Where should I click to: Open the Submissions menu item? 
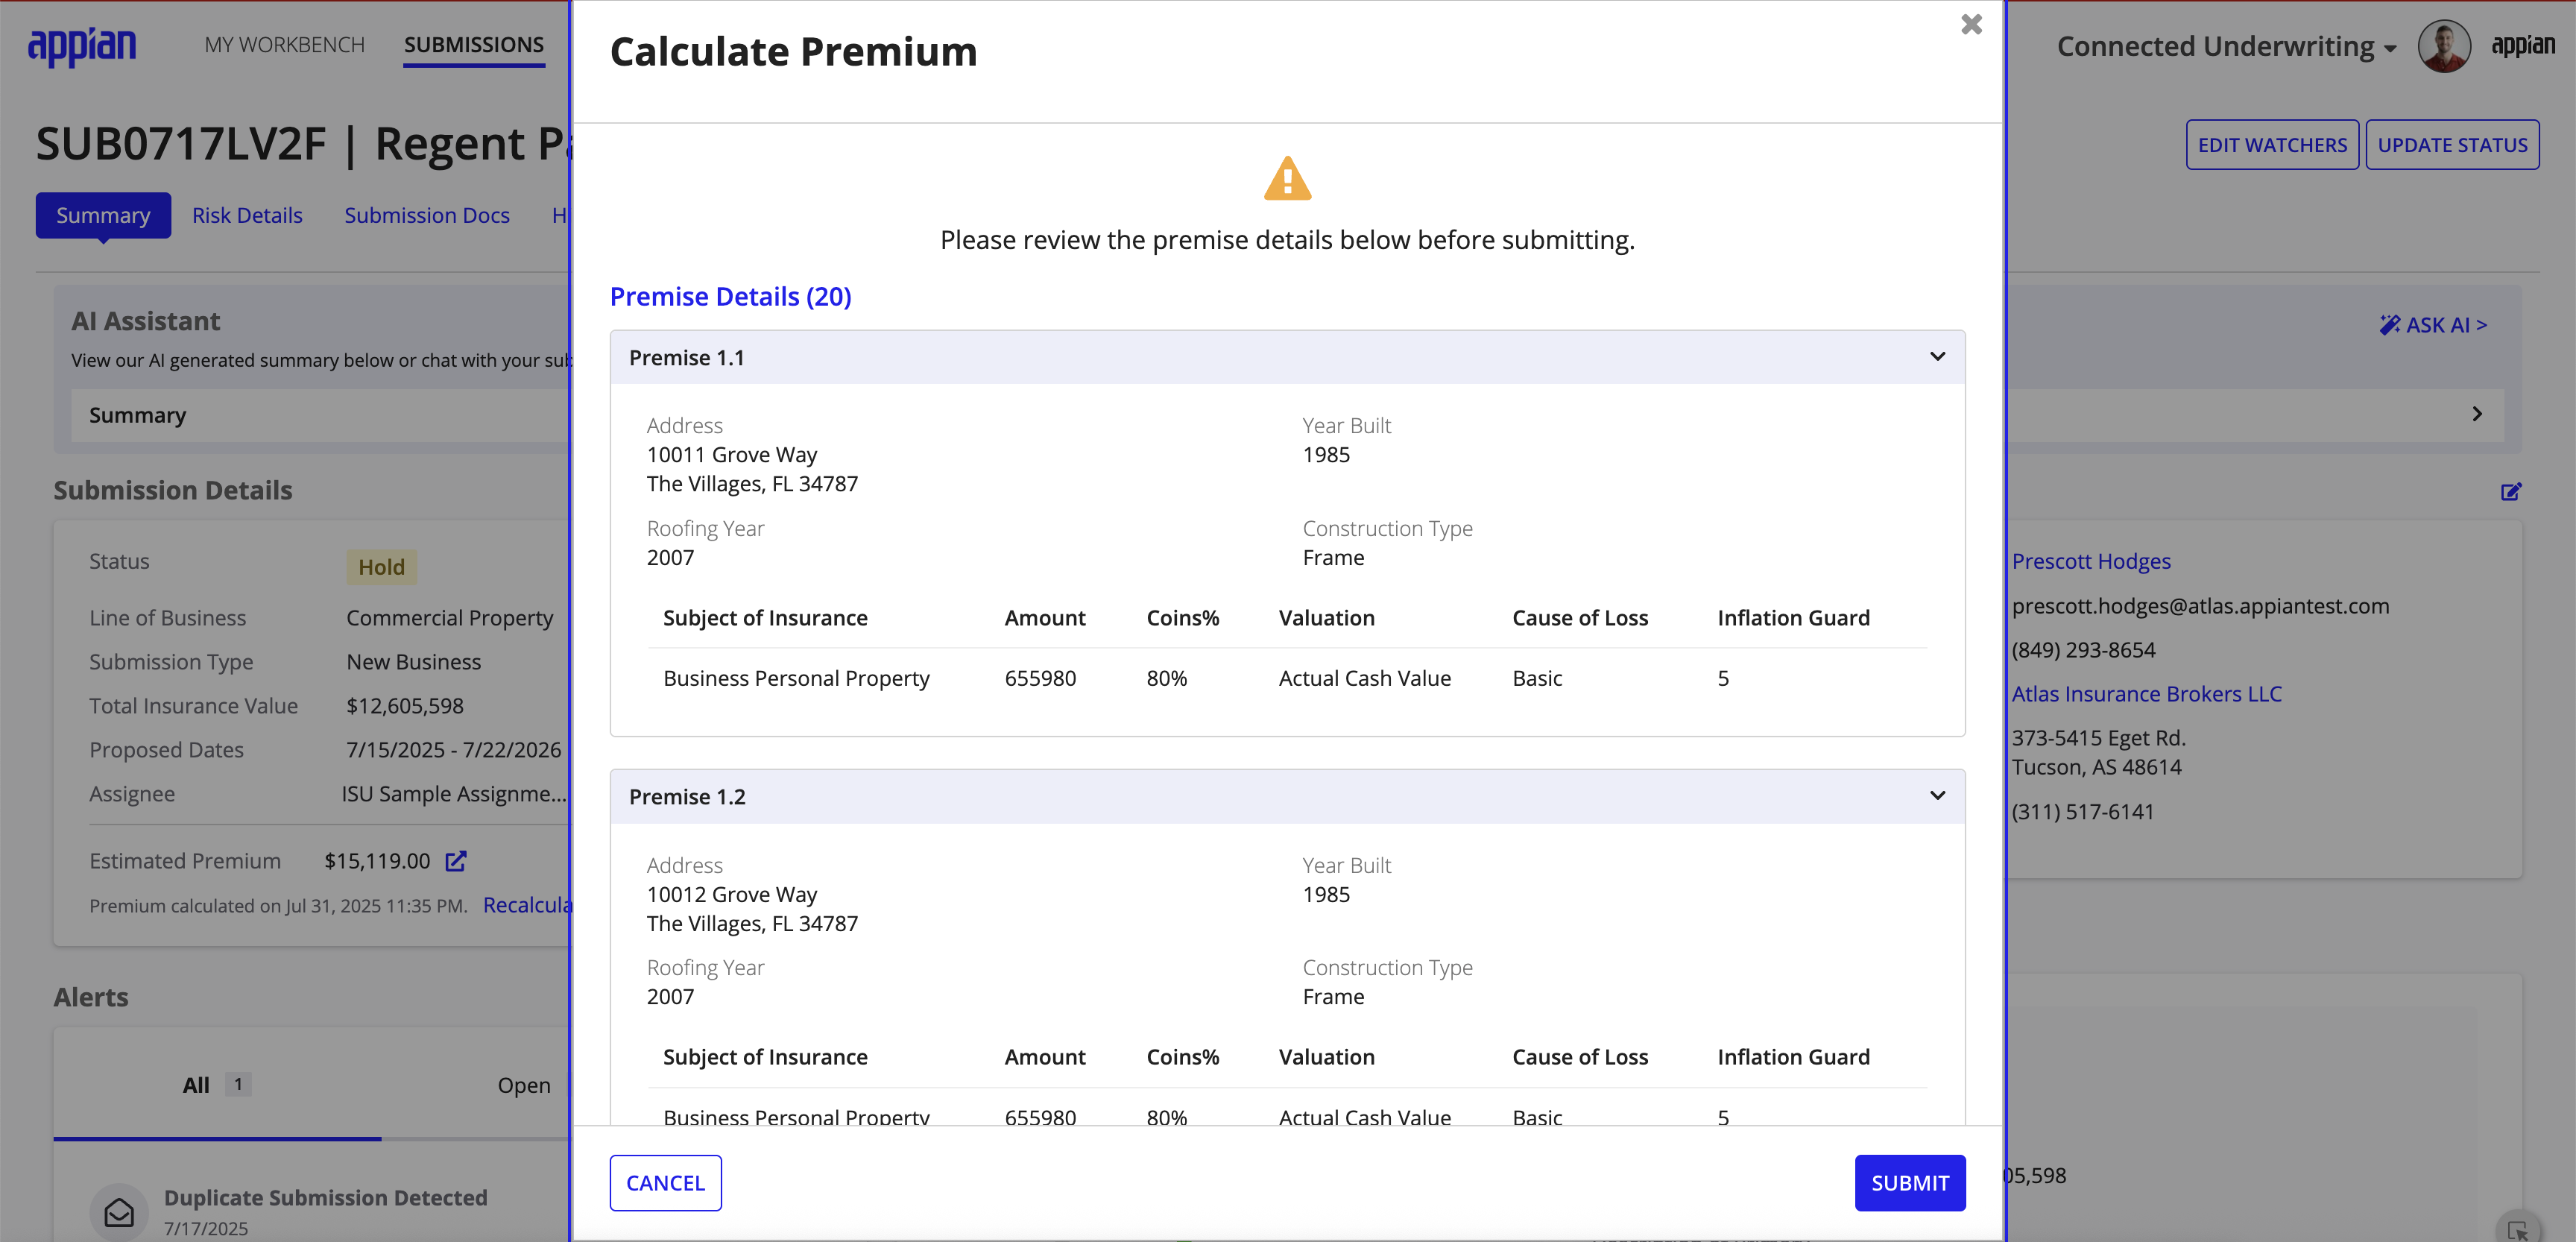(x=474, y=45)
